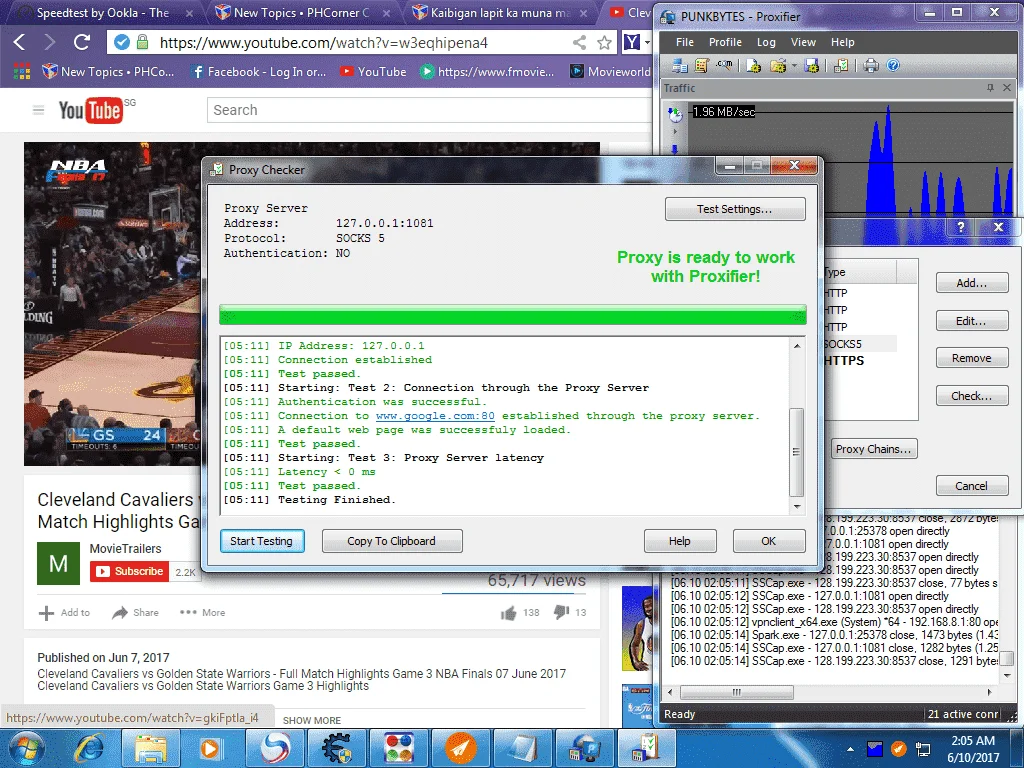1024x768 pixels.
Task: Click the browser Reload icon
Action: tap(82, 42)
